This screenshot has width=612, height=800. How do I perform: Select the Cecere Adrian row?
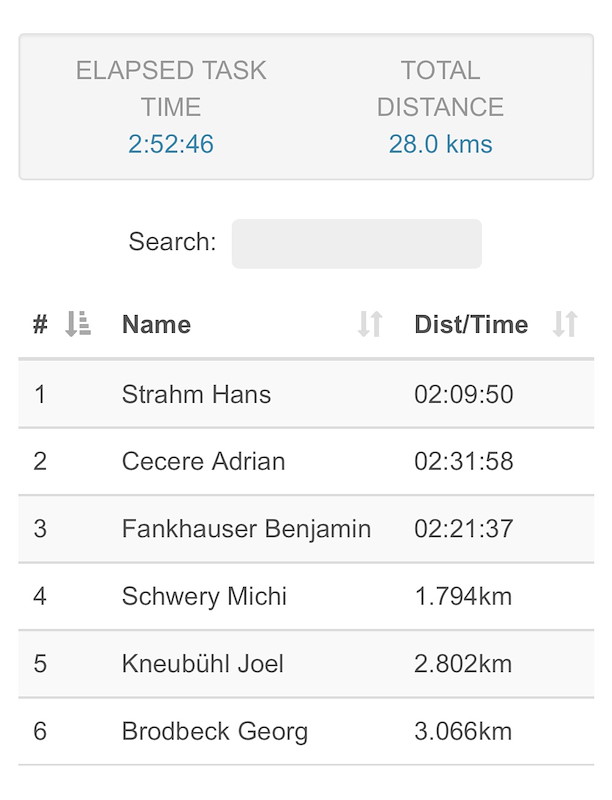click(306, 461)
